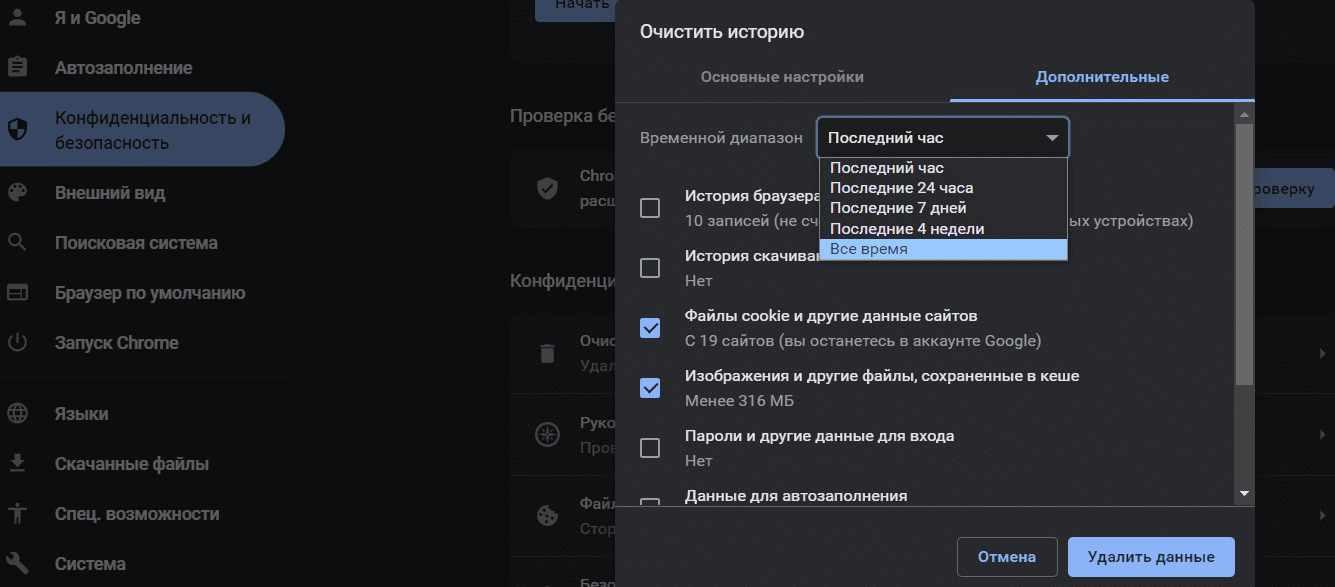Open the Временной диапазон dropdown
Viewport: 1335px width, 587px height.
click(943, 138)
